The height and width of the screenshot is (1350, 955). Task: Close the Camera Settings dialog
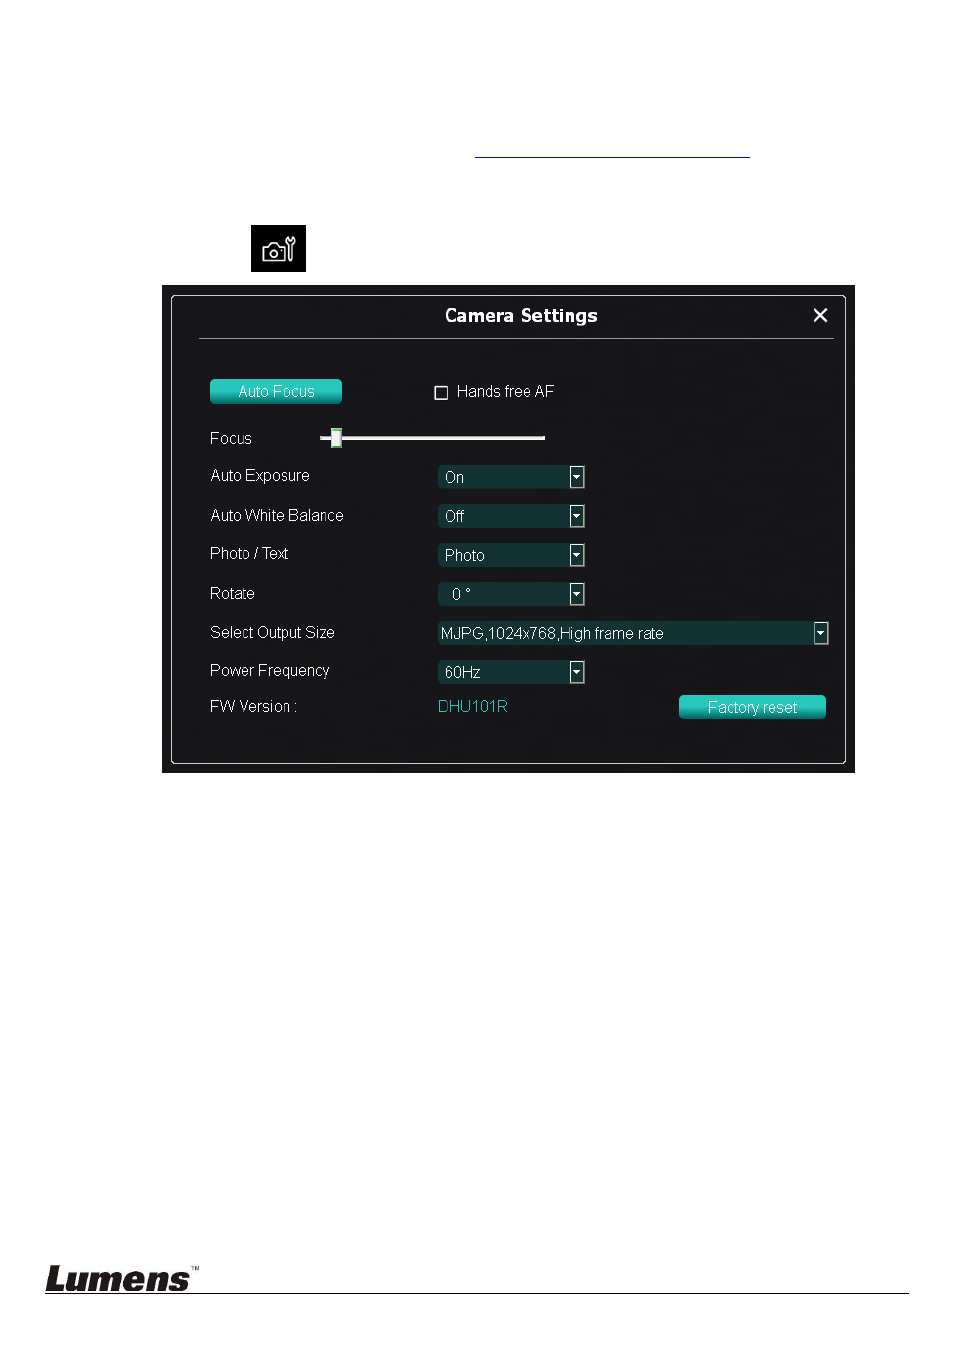[x=820, y=315]
